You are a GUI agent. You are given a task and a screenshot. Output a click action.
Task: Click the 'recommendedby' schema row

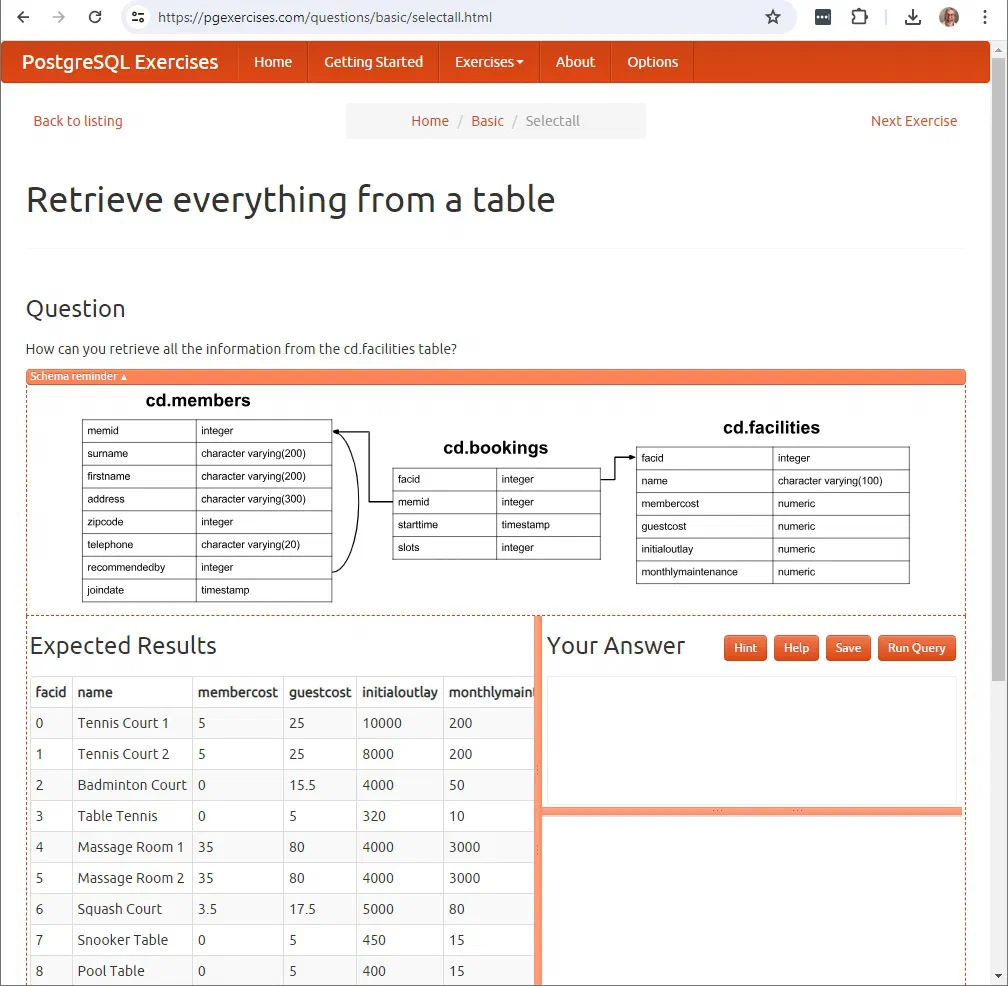[207, 568]
